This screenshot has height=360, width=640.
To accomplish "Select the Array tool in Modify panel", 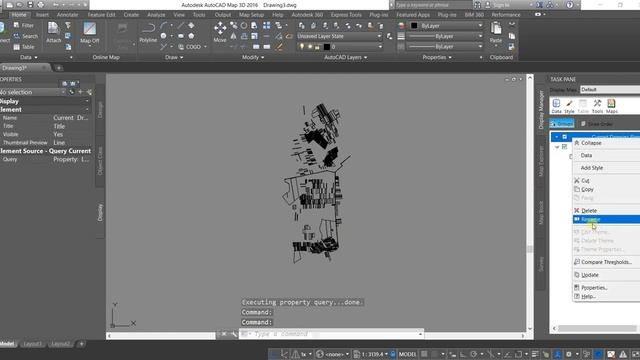I will (x=267, y=25).
